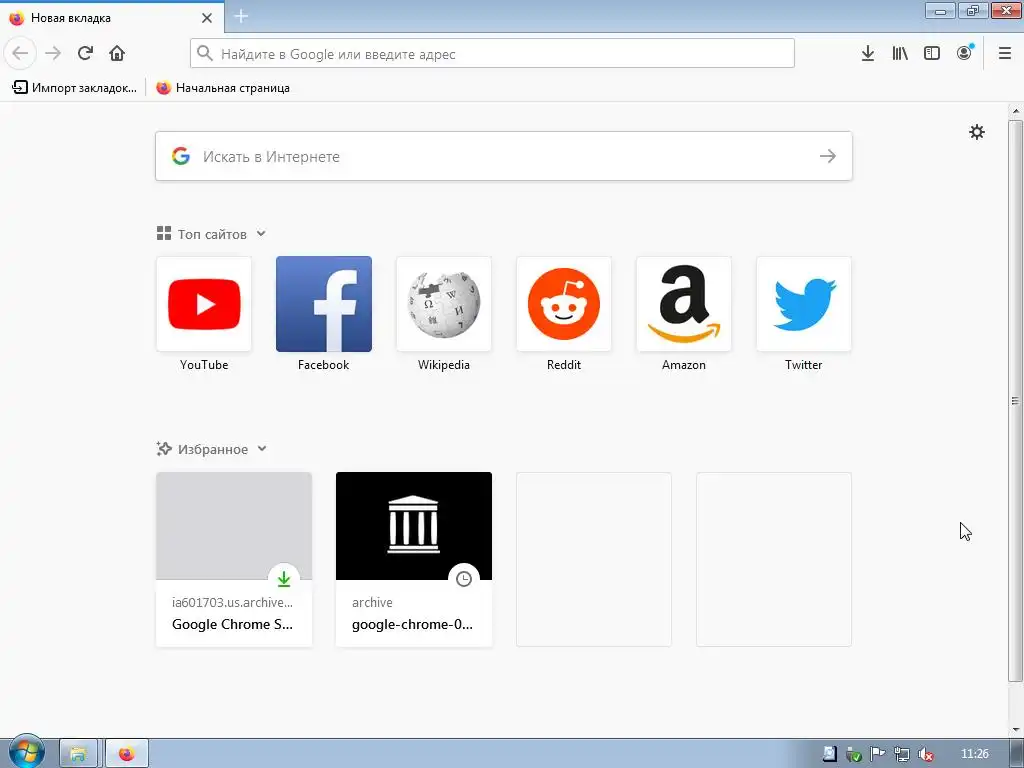Click the Google logo in search box
The width and height of the screenshot is (1024, 768).
pos(181,156)
